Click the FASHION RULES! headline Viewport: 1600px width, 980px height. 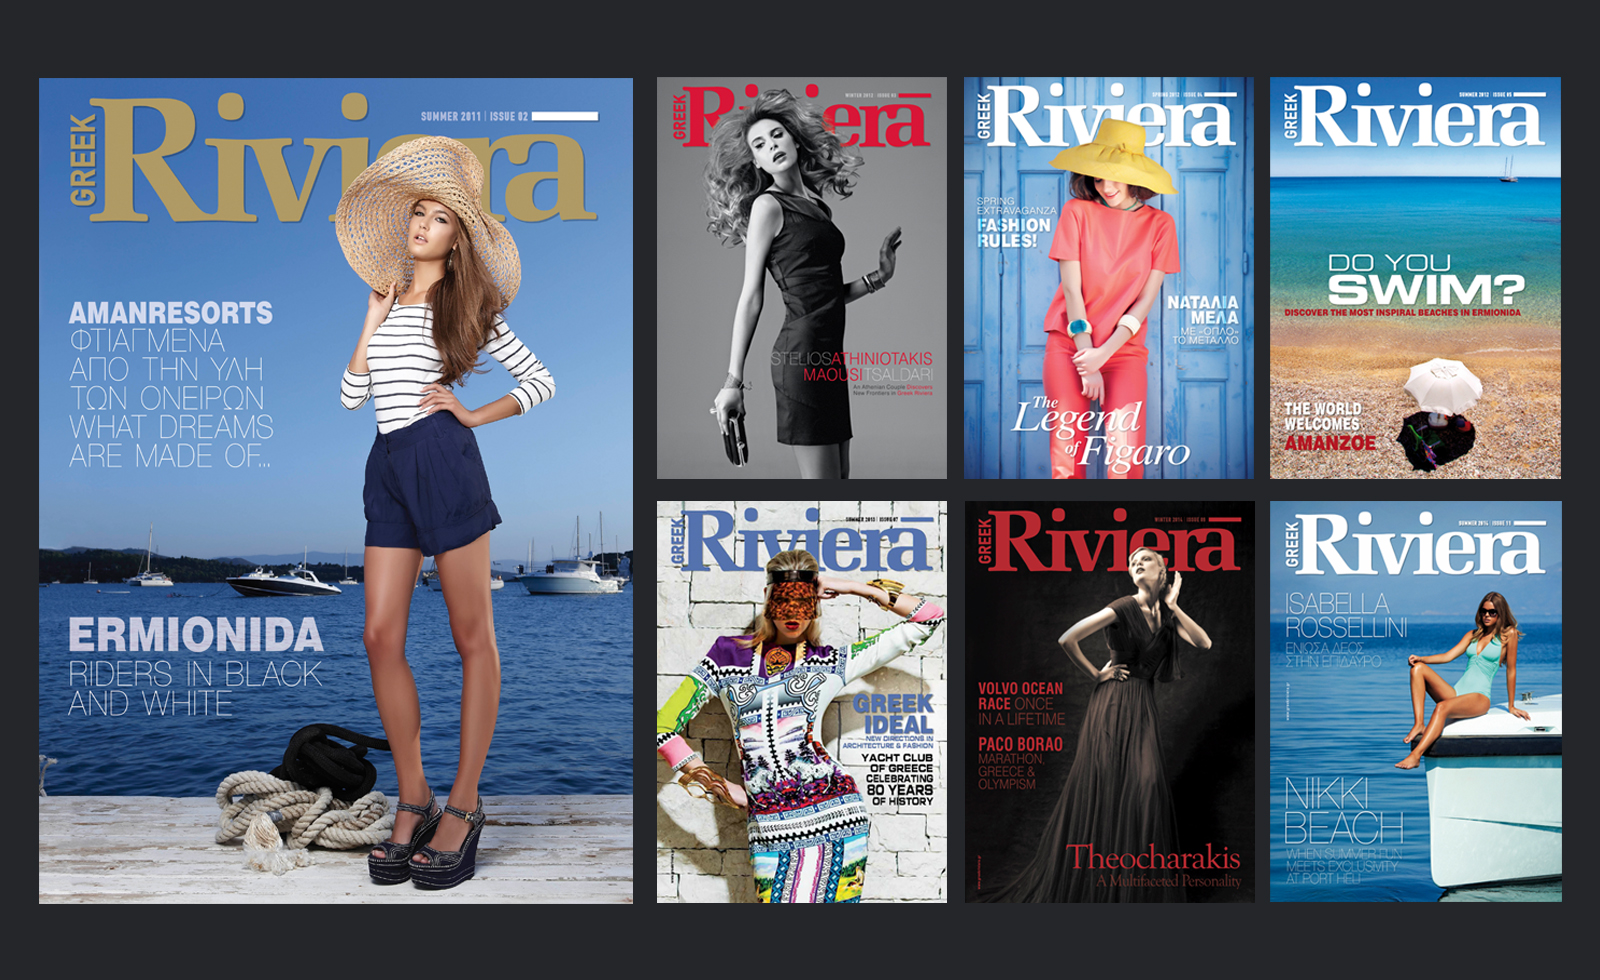[x=1014, y=233]
